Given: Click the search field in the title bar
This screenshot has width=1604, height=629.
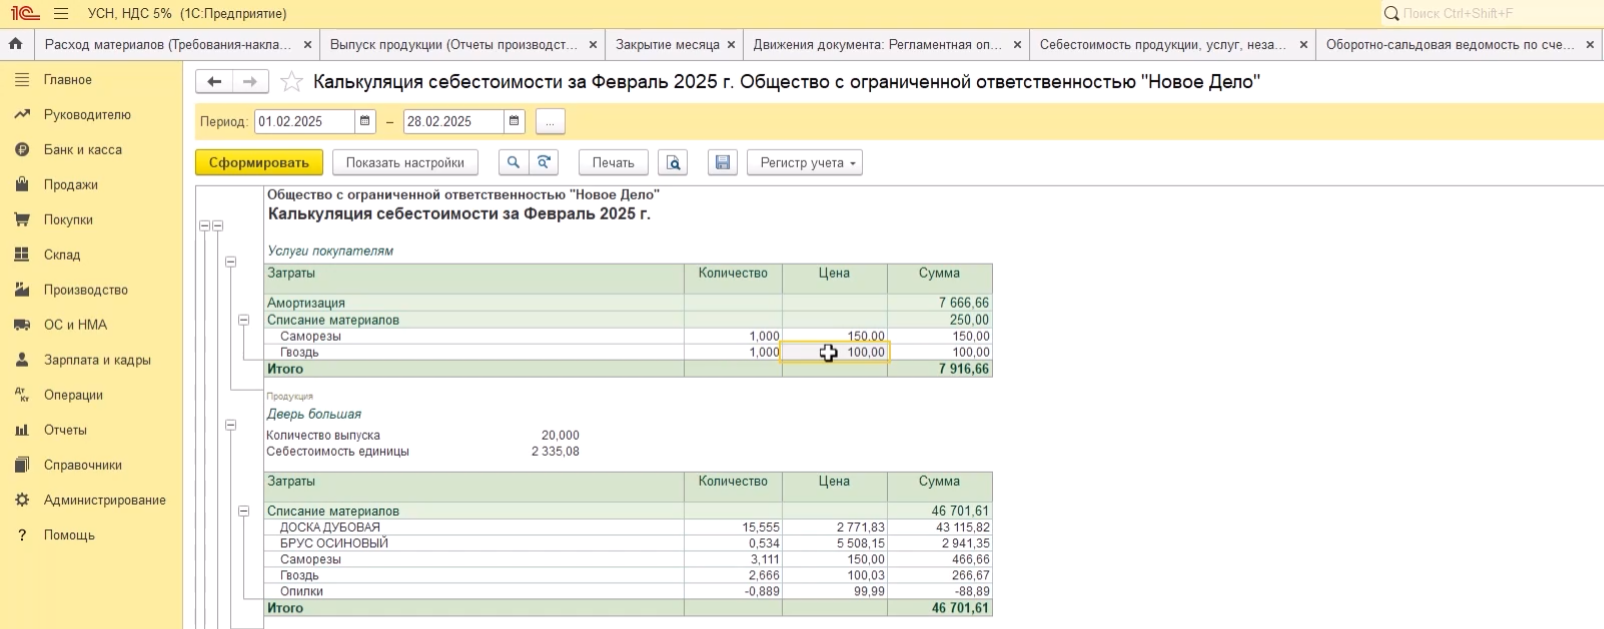Looking at the screenshot, I should click(1490, 14).
